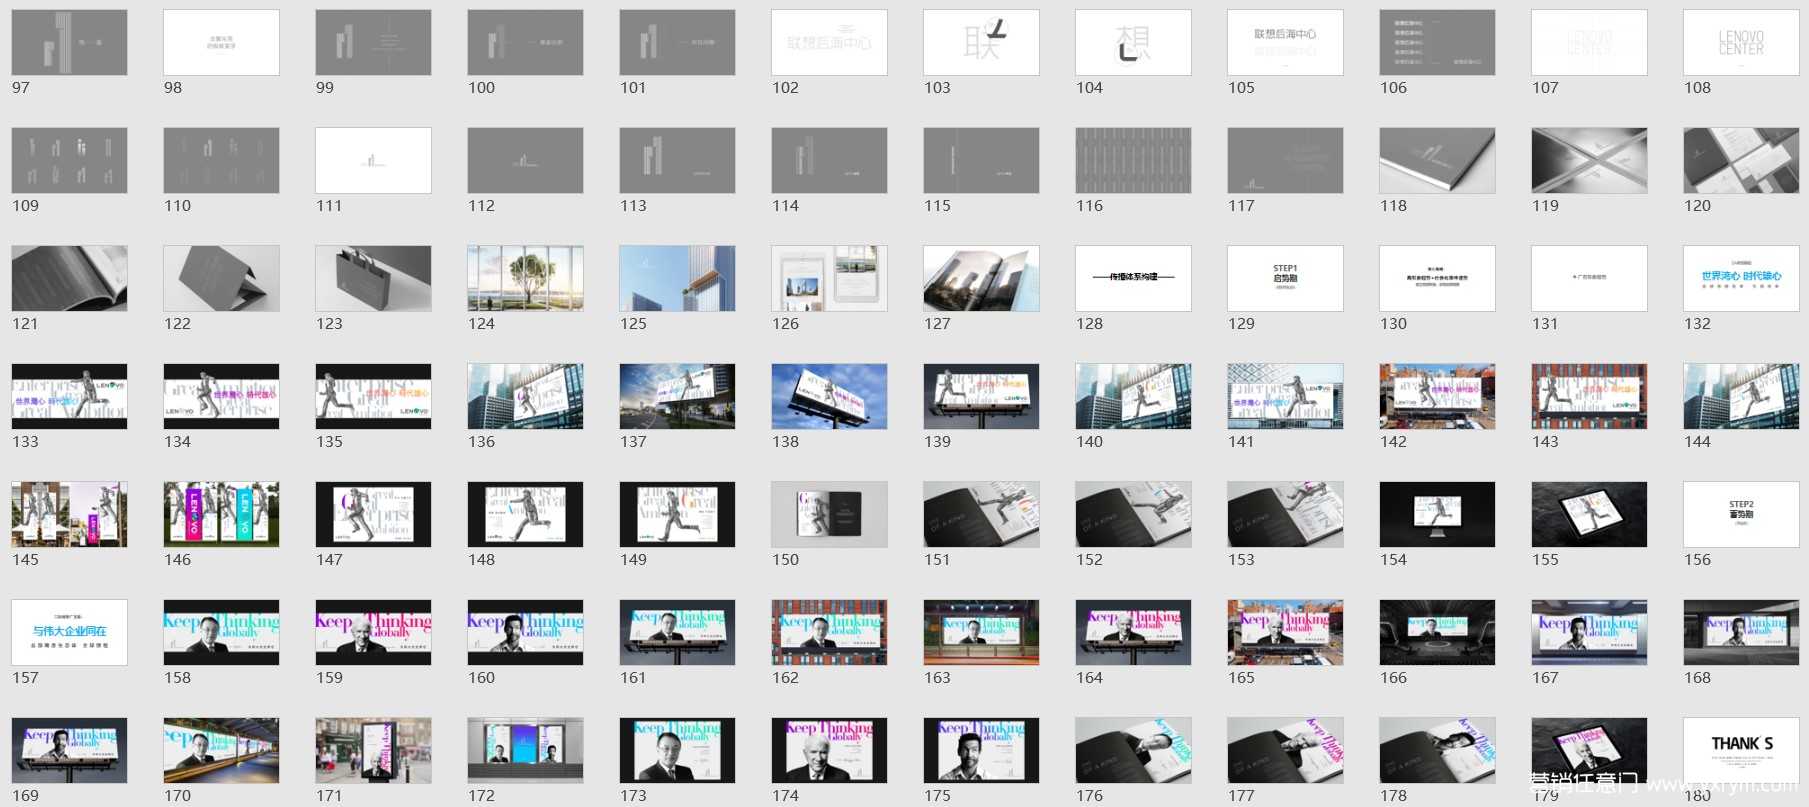Select slide 108 Lenovo Center thumbnail
This screenshot has width=1809, height=807.
1741,43
